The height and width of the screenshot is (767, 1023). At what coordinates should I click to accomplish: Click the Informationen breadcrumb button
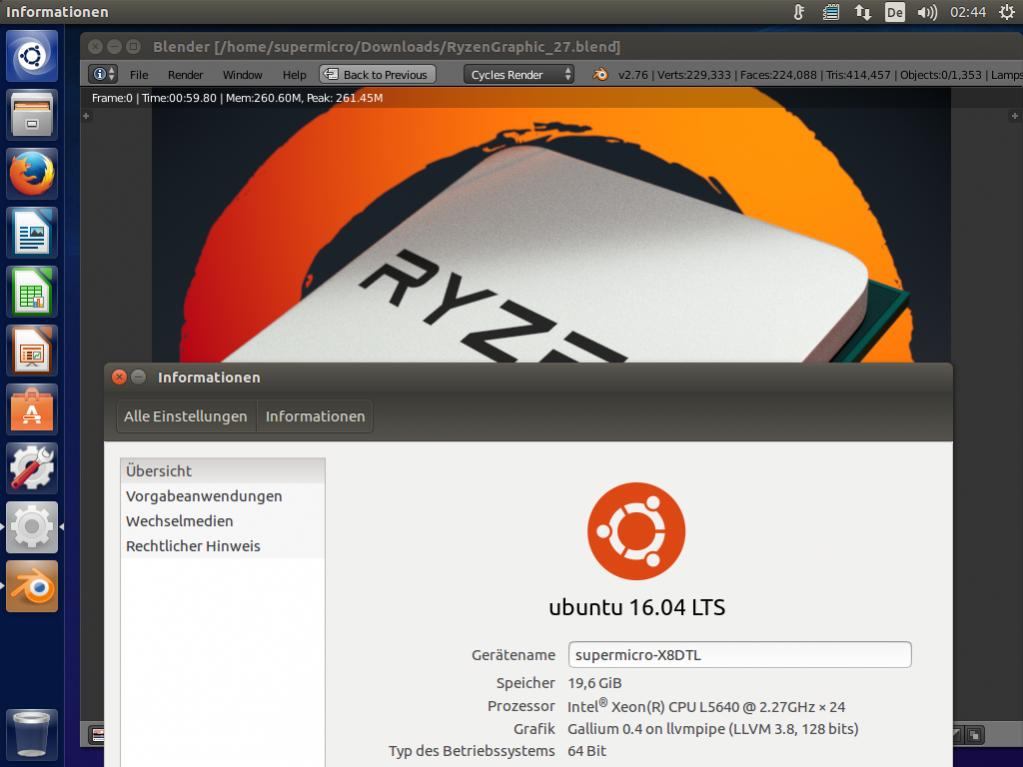point(315,416)
